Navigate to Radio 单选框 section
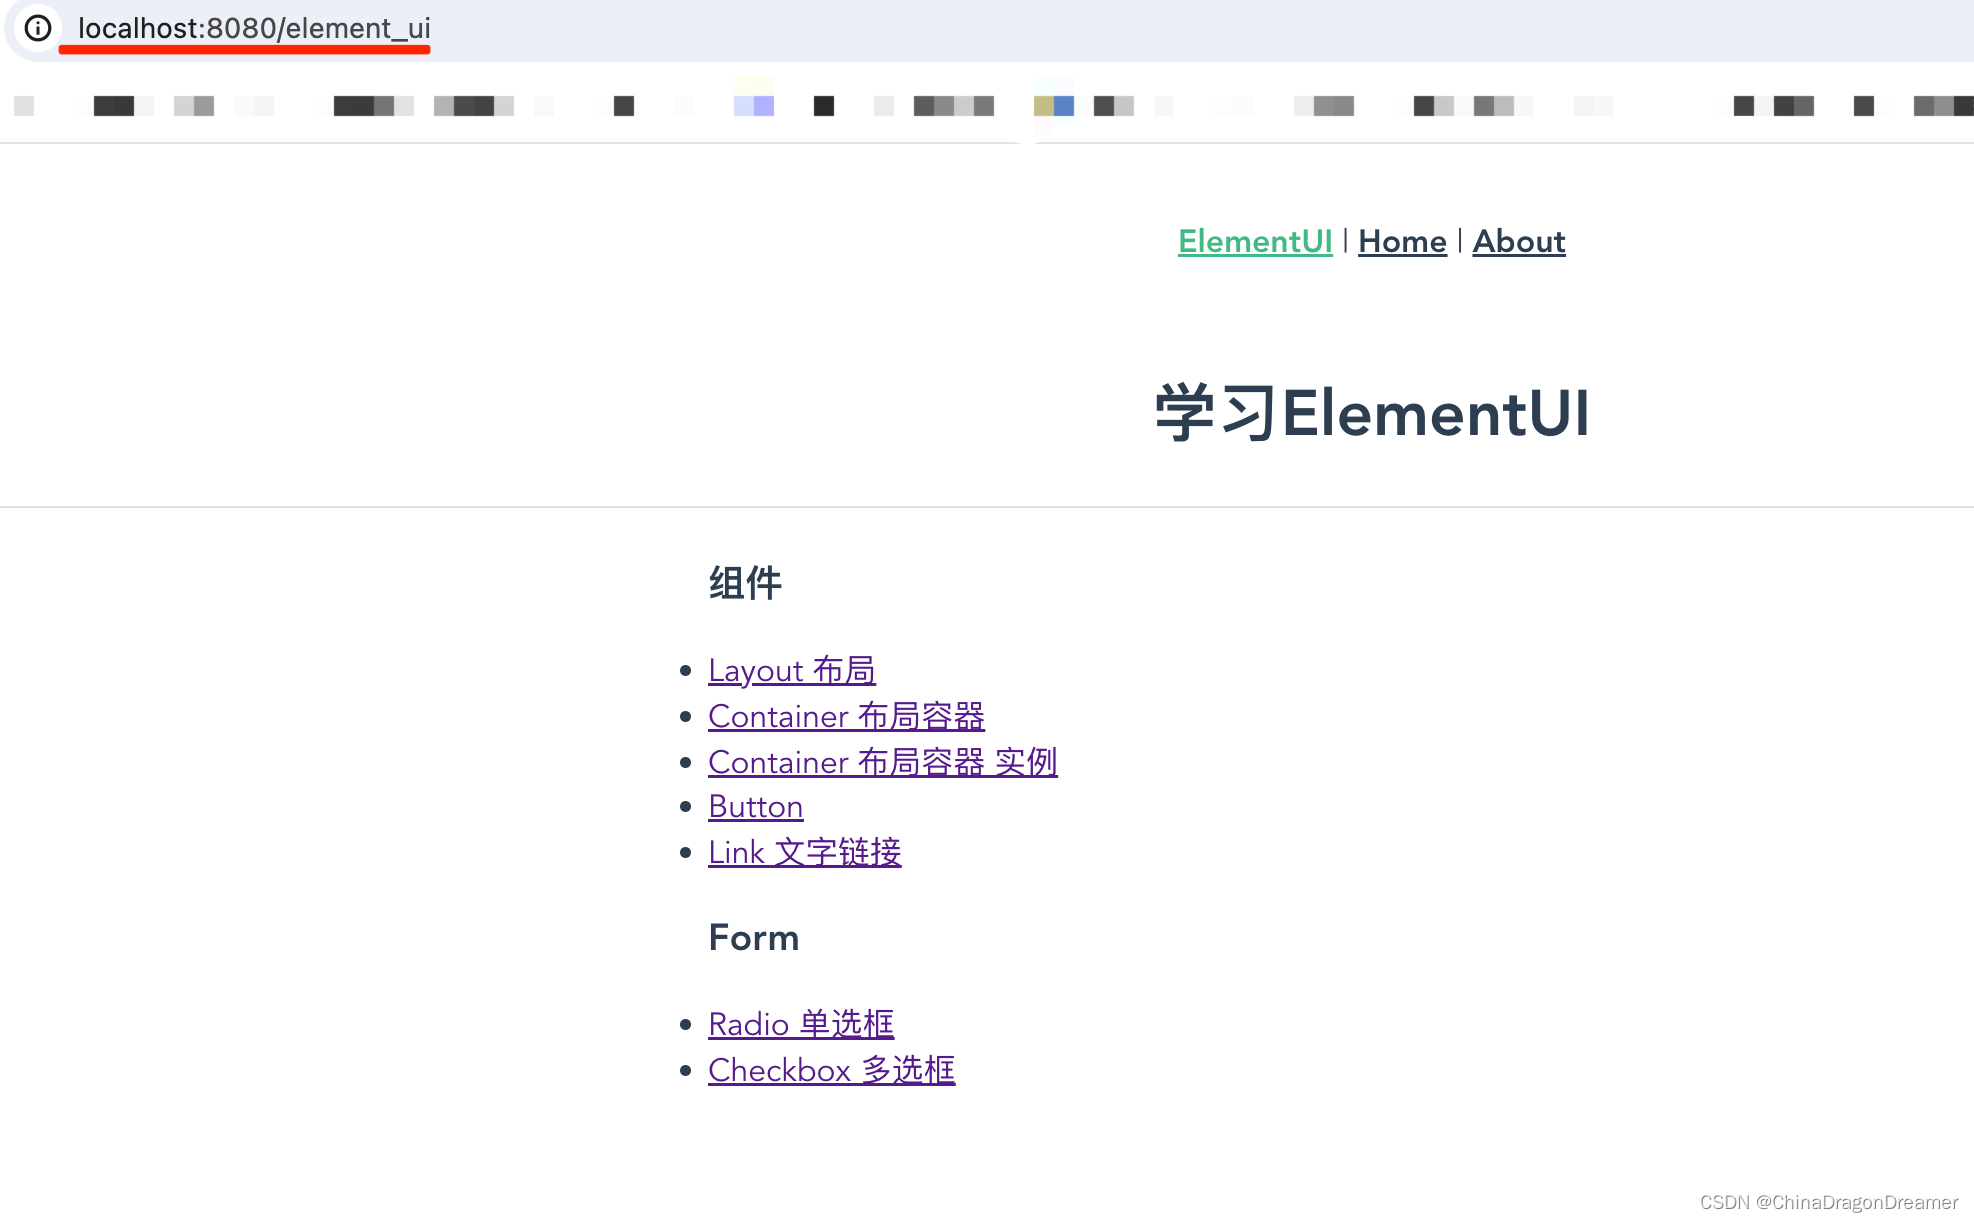1974x1222 pixels. [x=798, y=1023]
